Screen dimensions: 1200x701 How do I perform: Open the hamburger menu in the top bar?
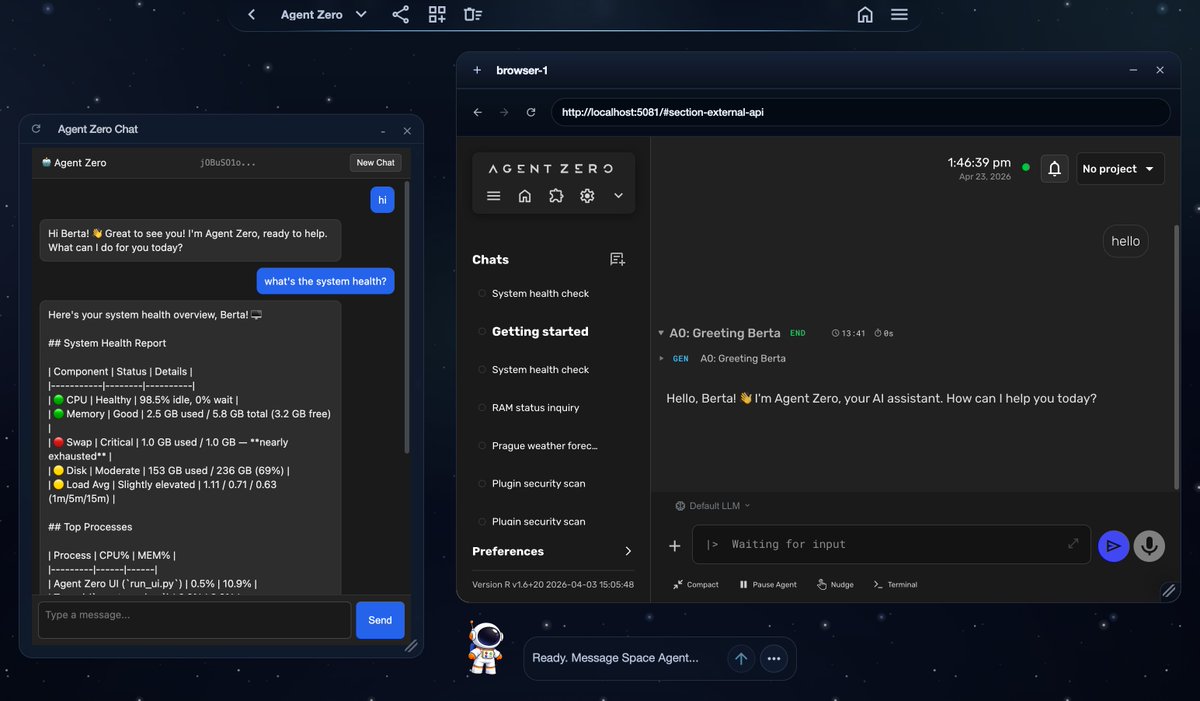[x=899, y=15]
